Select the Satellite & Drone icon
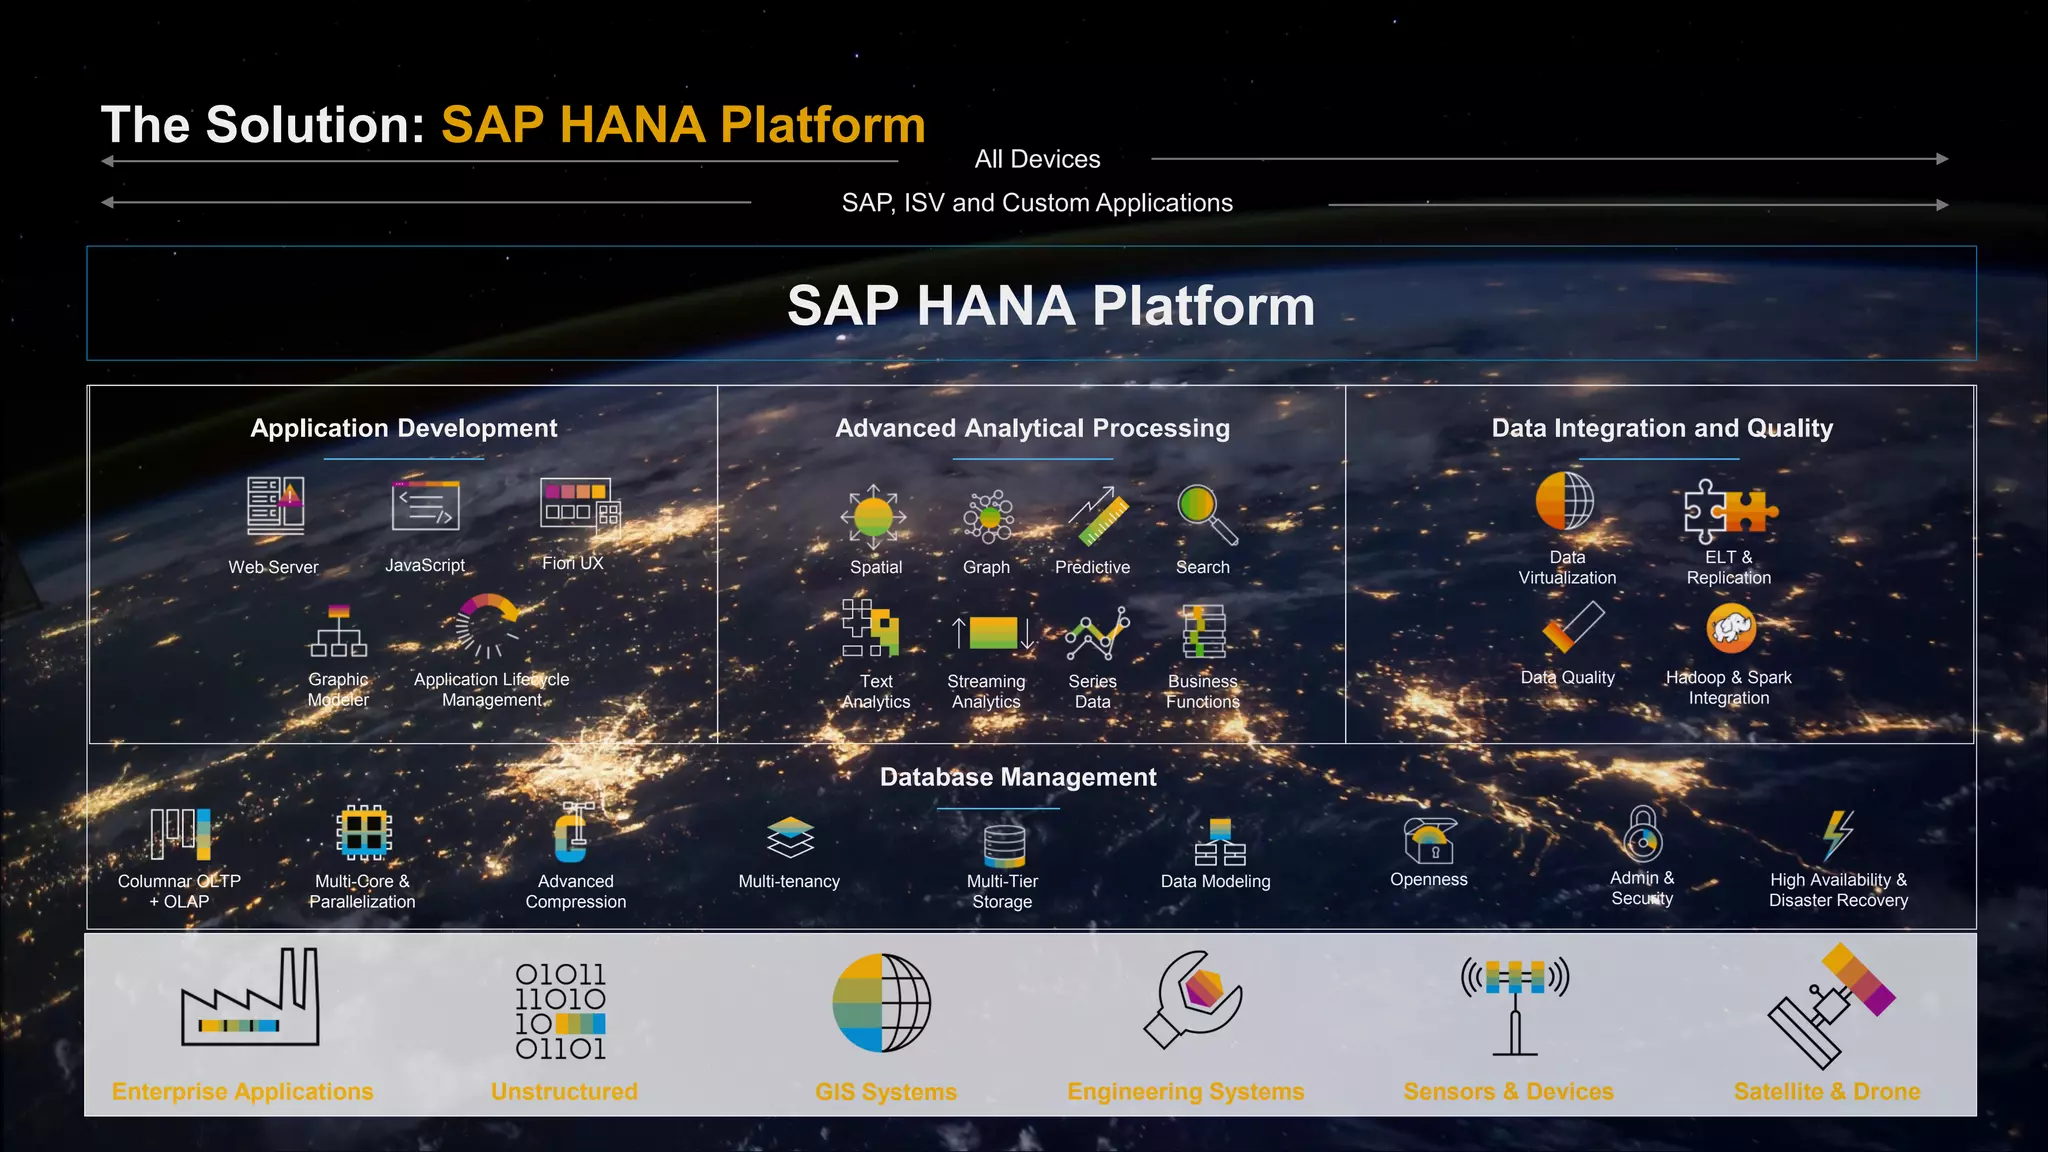2048x1152 pixels. point(1831,1006)
